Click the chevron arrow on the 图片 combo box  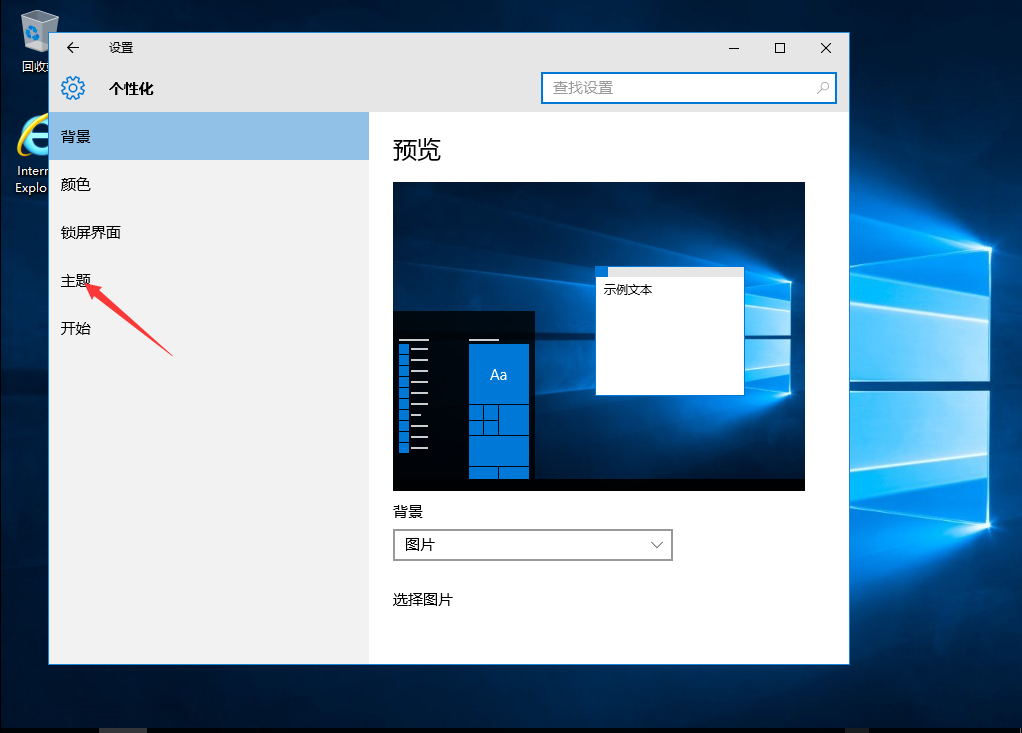(x=657, y=545)
